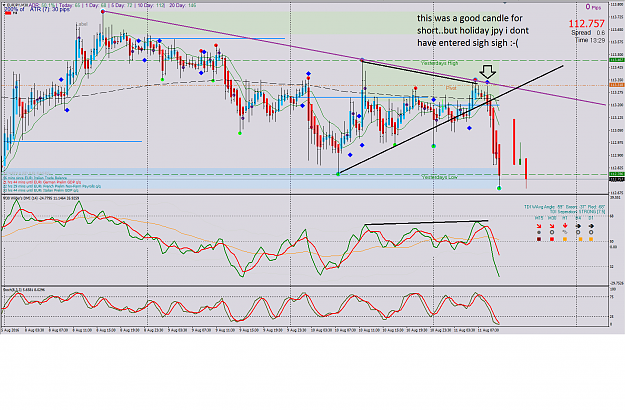Click the '11 Aug 07:30' time axis label
This screenshot has width=625, height=410.
tap(488, 330)
